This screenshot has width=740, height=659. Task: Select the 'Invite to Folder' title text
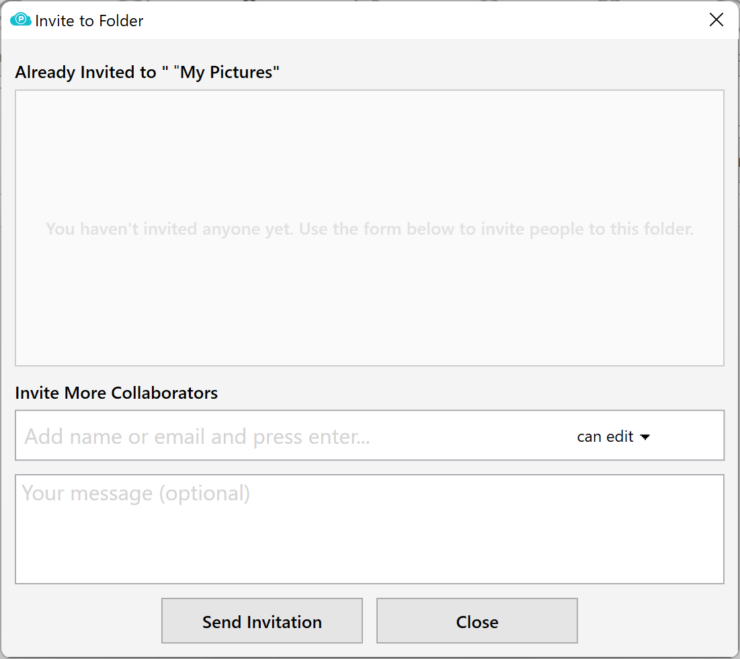click(x=89, y=21)
